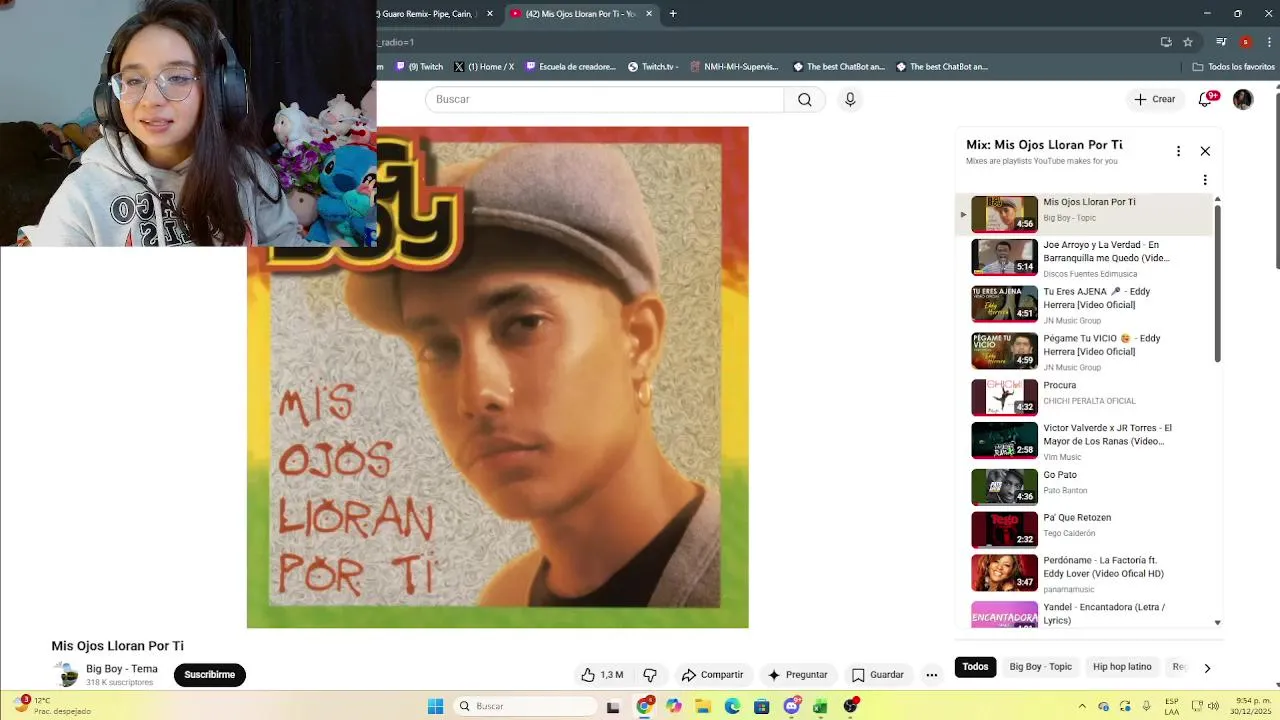Open the Twitch.tv bookmark
This screenshot has height=720, width=1280.
click(653, 67)
